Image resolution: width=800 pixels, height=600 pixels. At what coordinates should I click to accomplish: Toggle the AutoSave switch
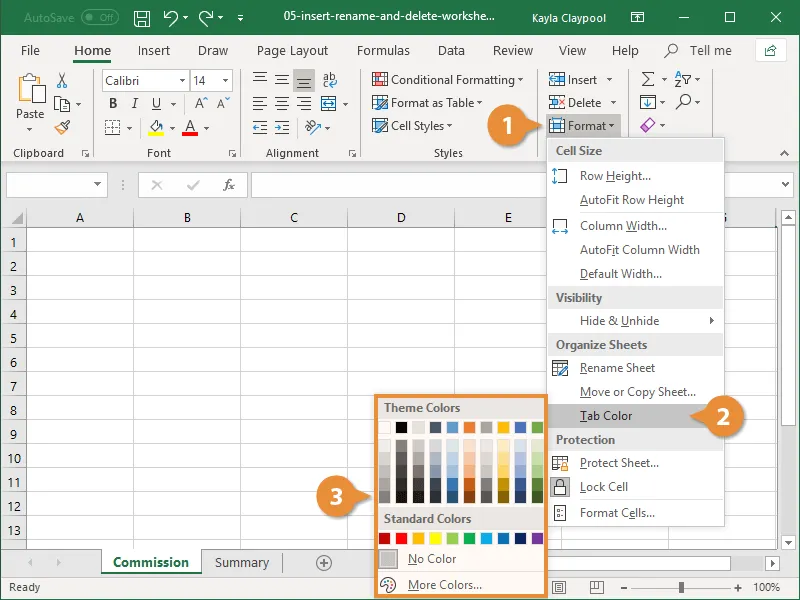[100, 18]
